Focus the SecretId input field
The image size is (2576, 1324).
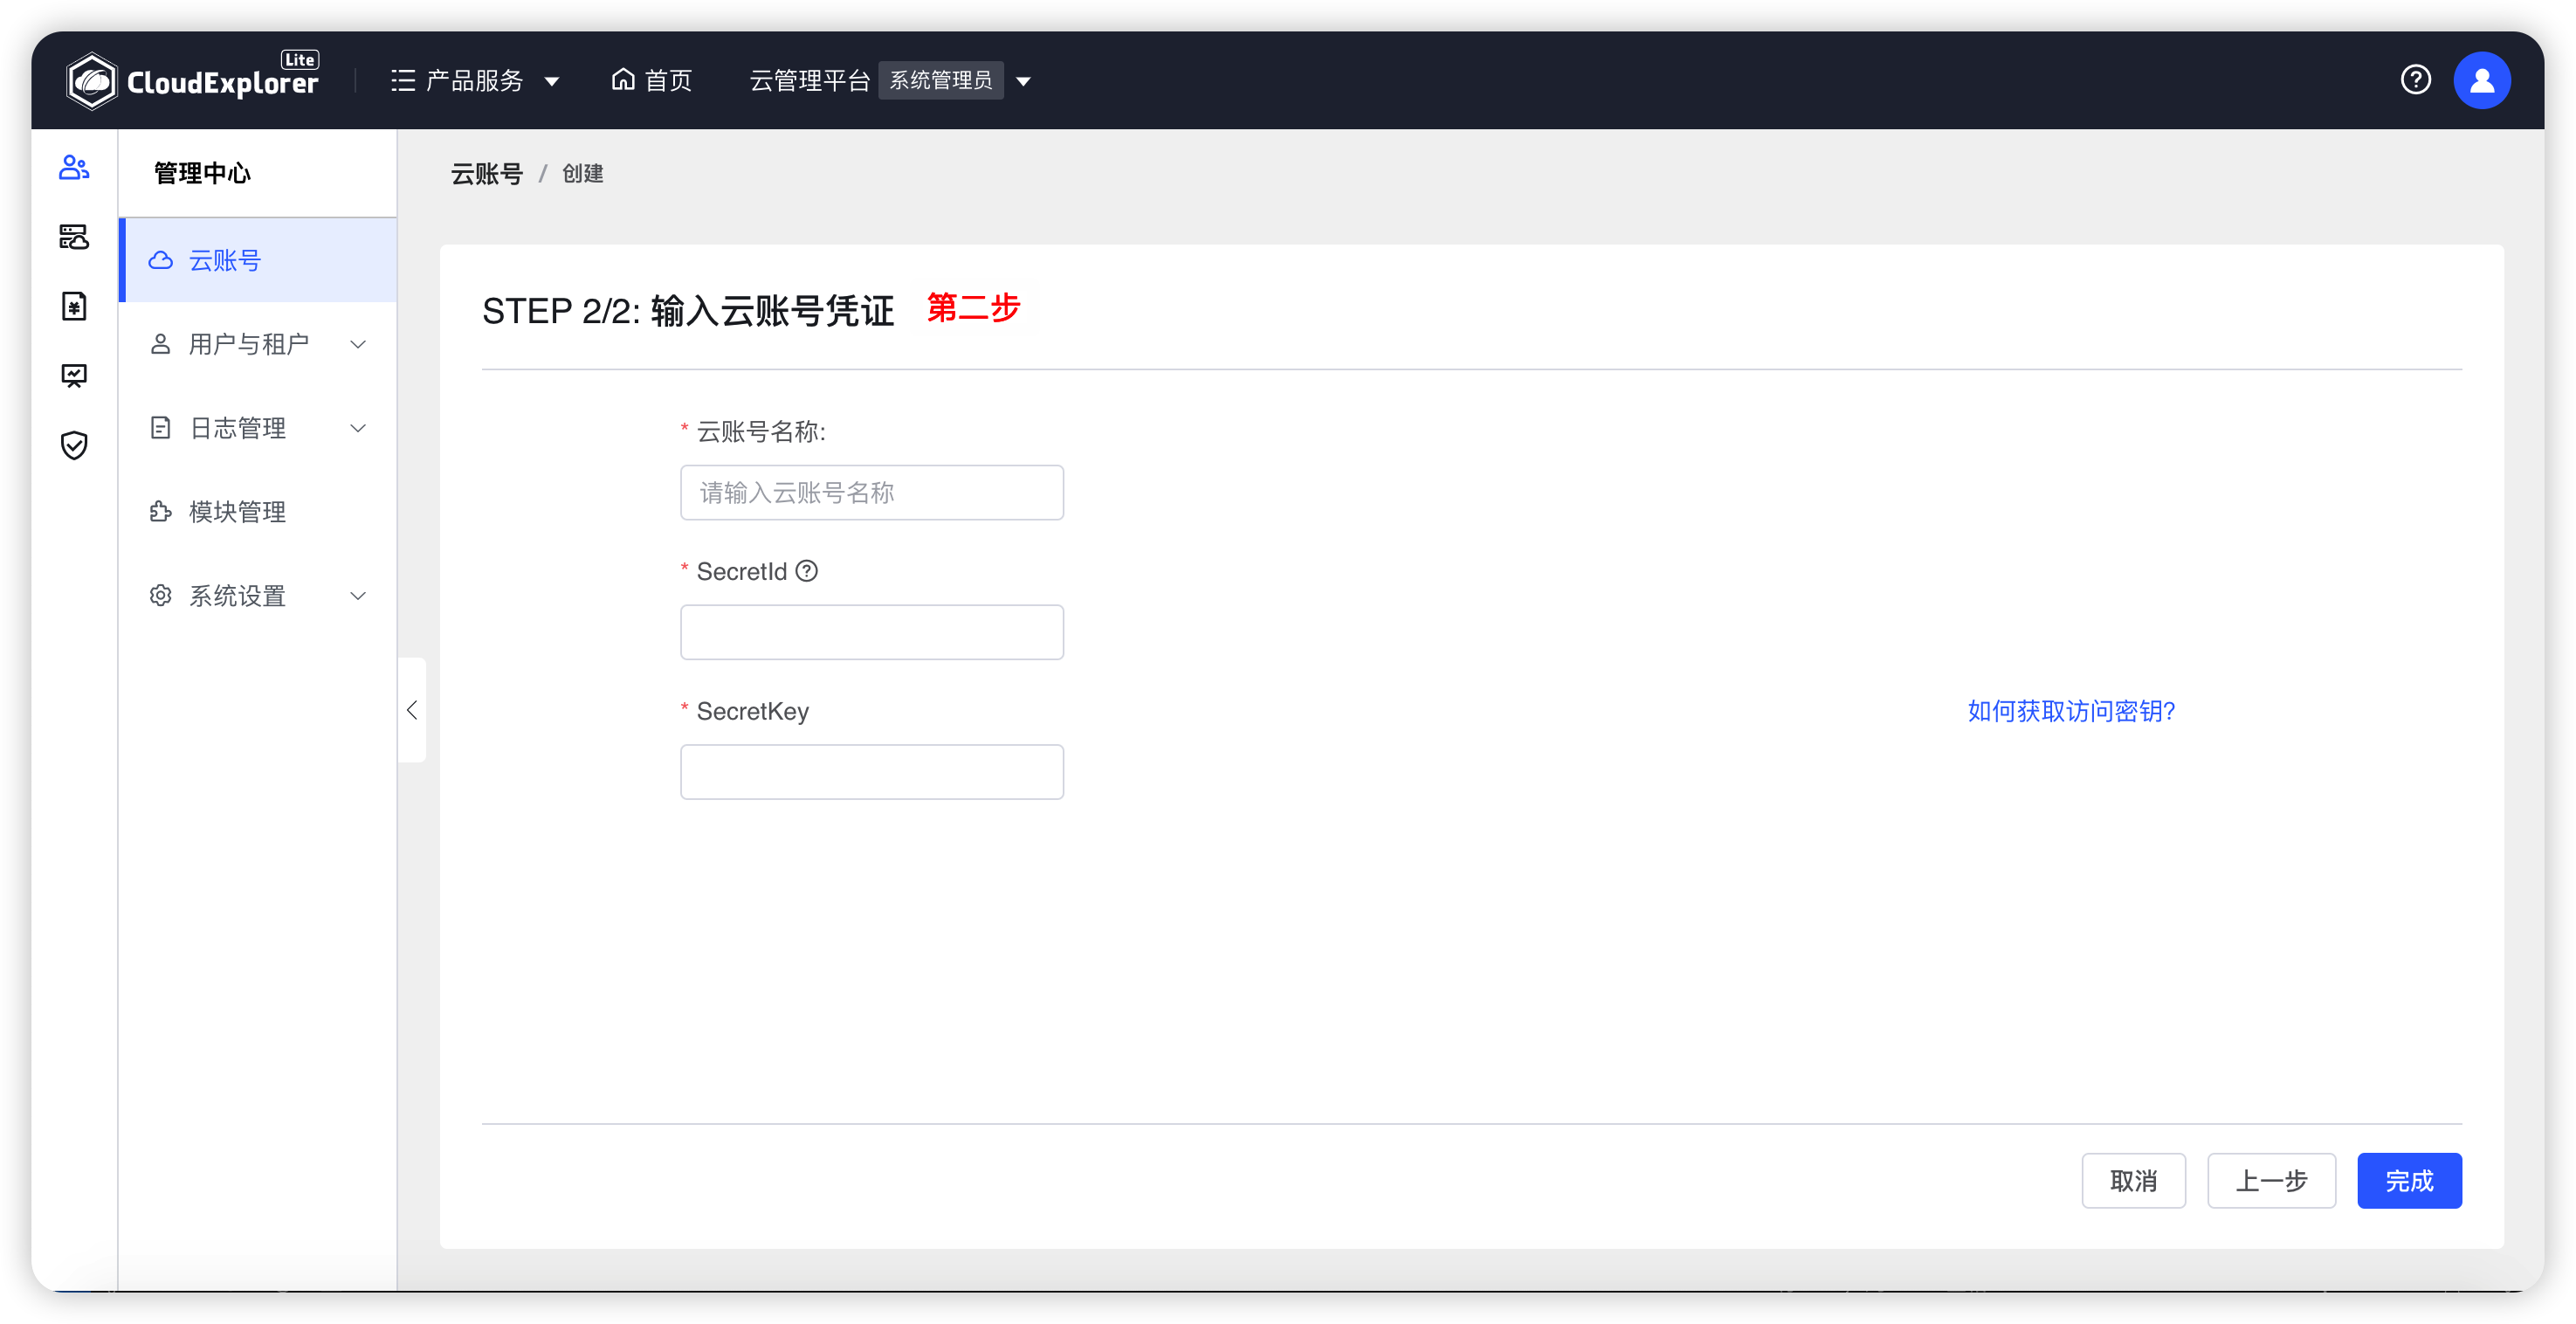coord(872,632)
